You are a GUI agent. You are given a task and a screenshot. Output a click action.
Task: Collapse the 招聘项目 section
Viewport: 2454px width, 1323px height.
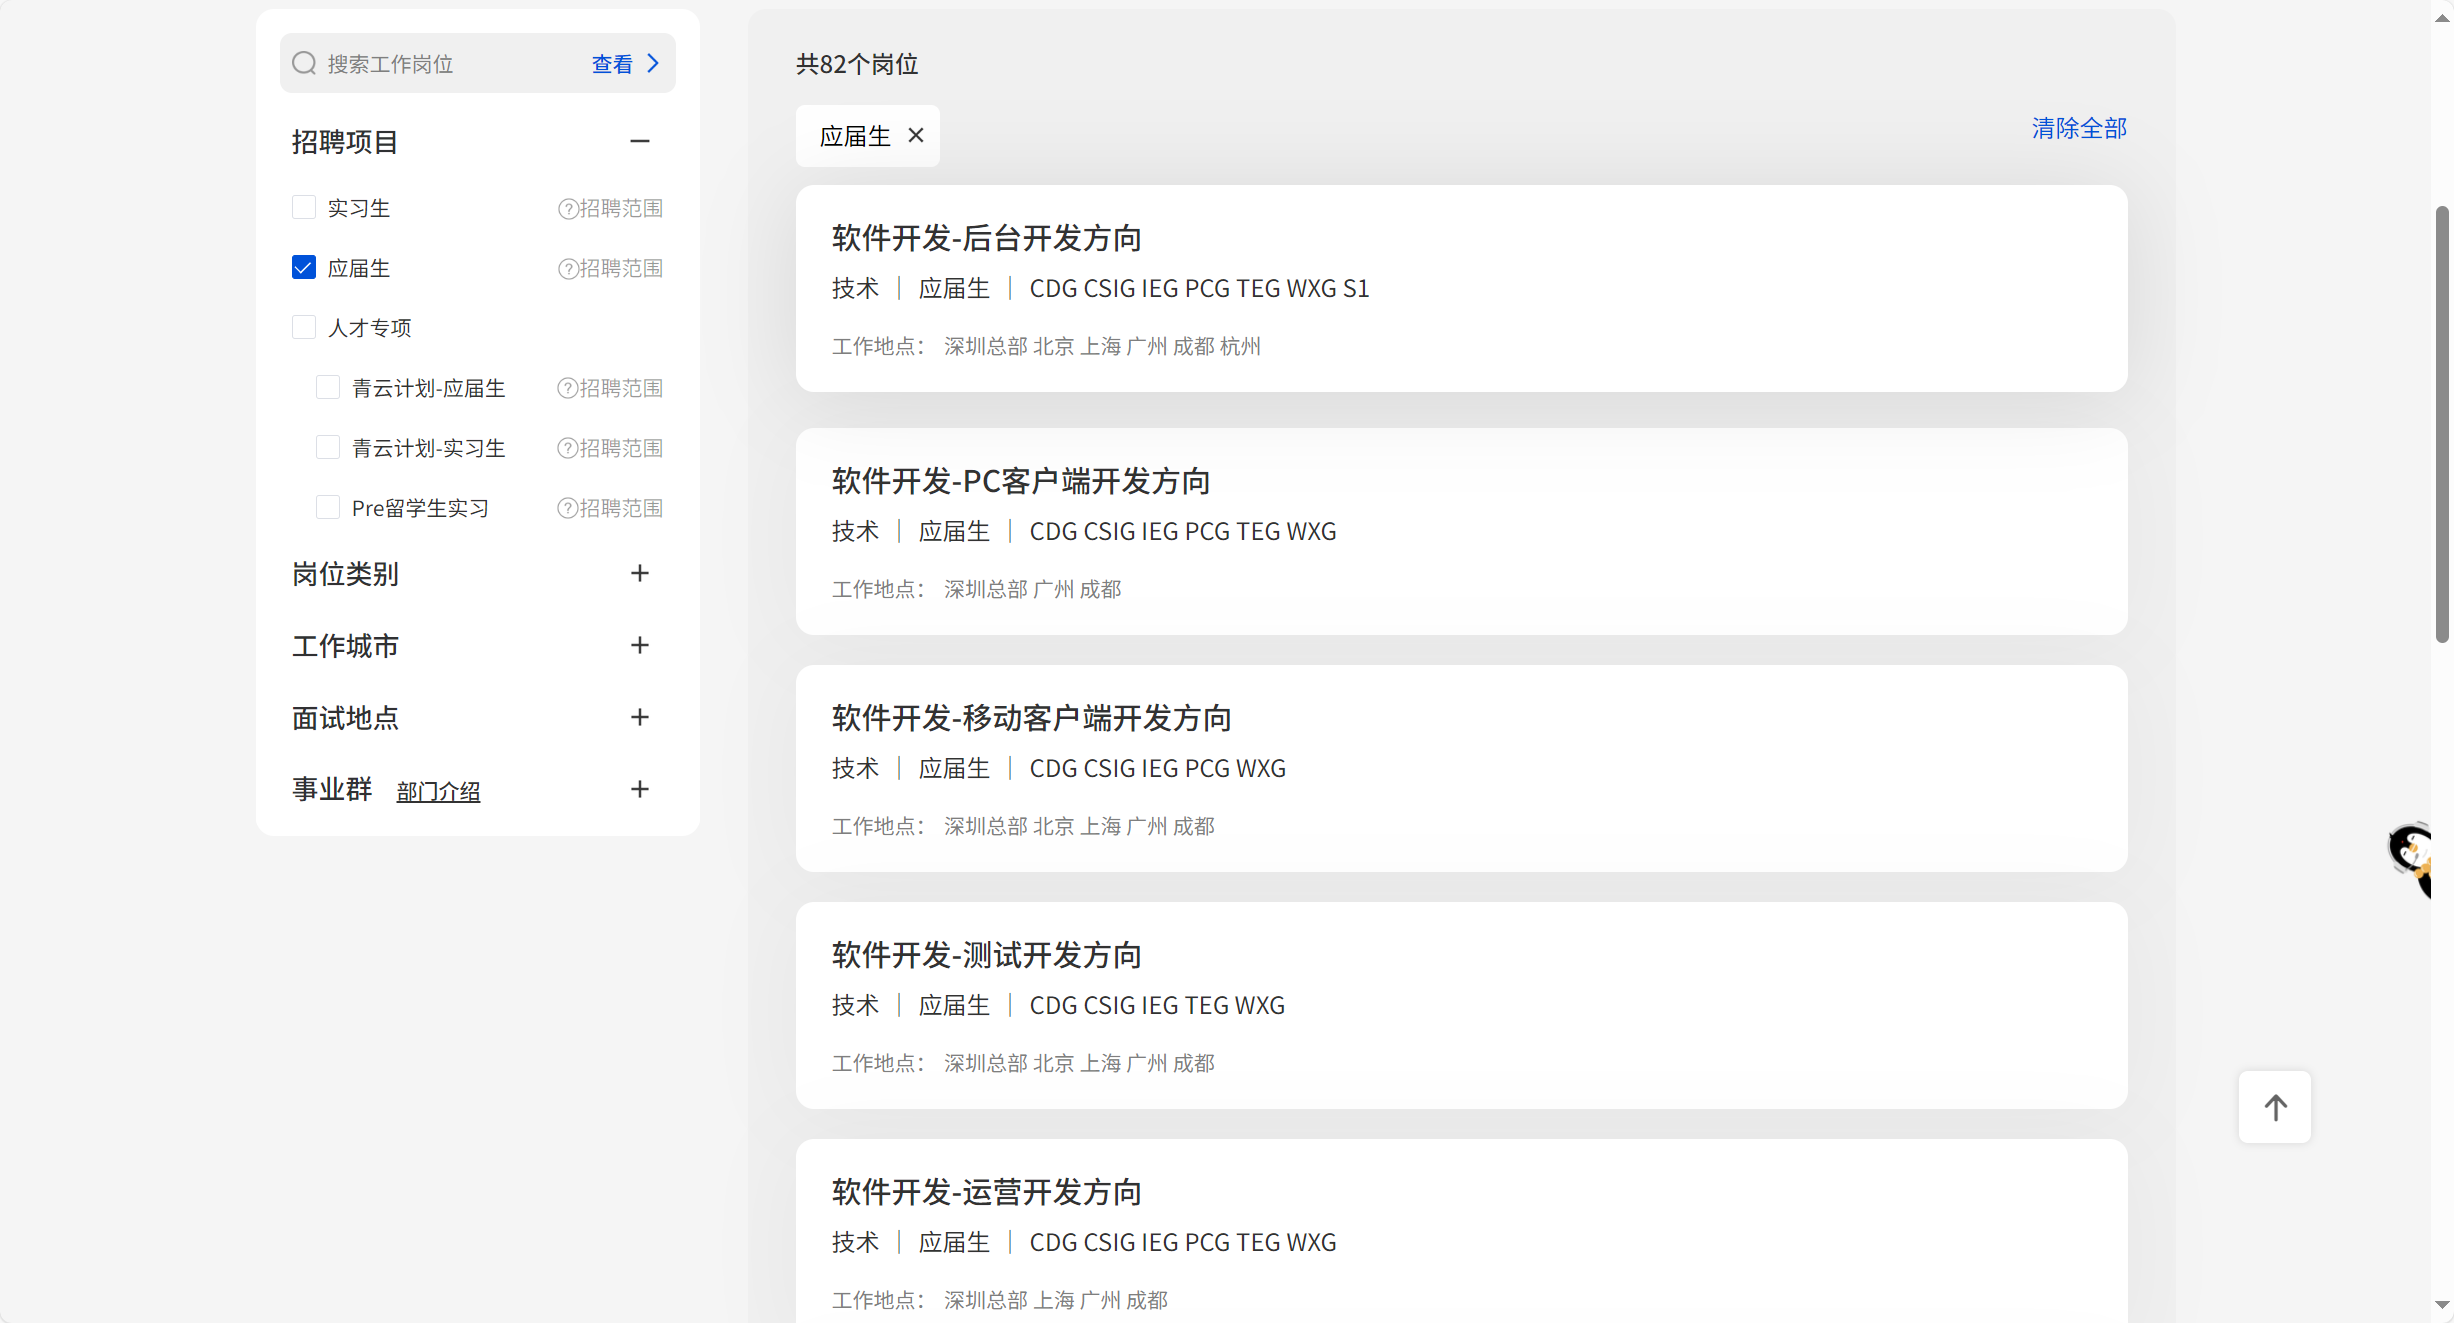[x=640, y=141]
